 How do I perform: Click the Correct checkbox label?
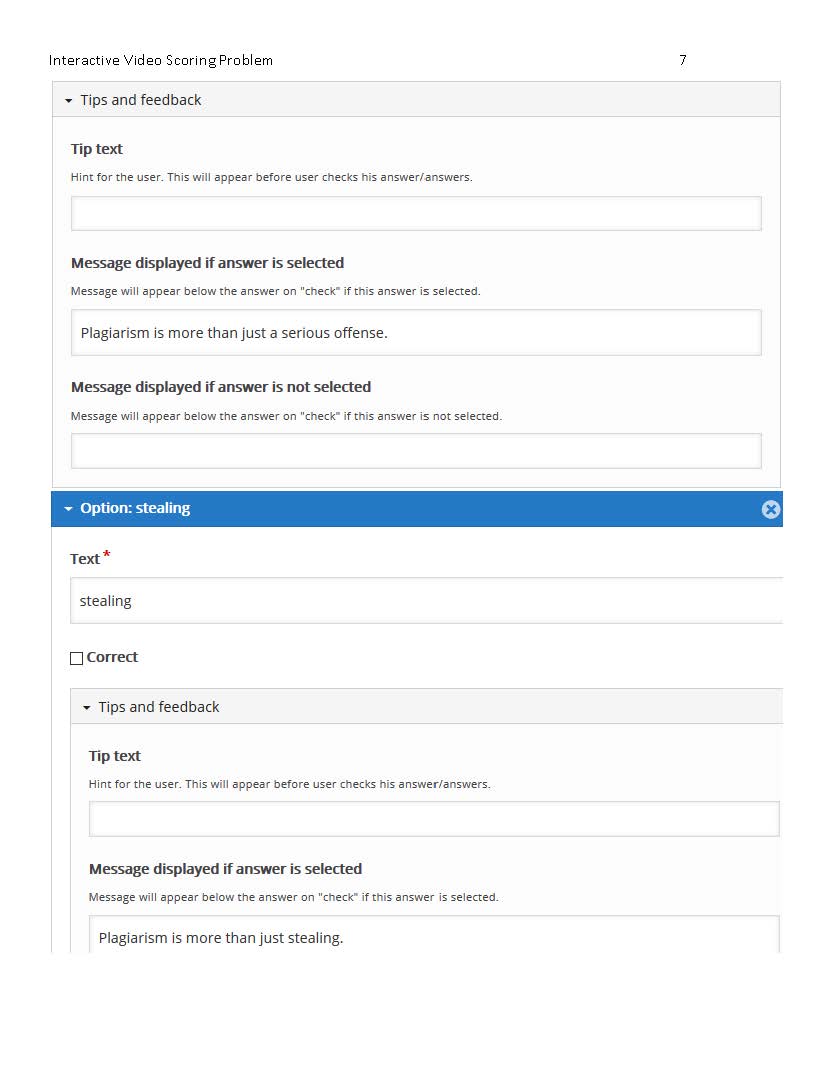tap(112, 657)
